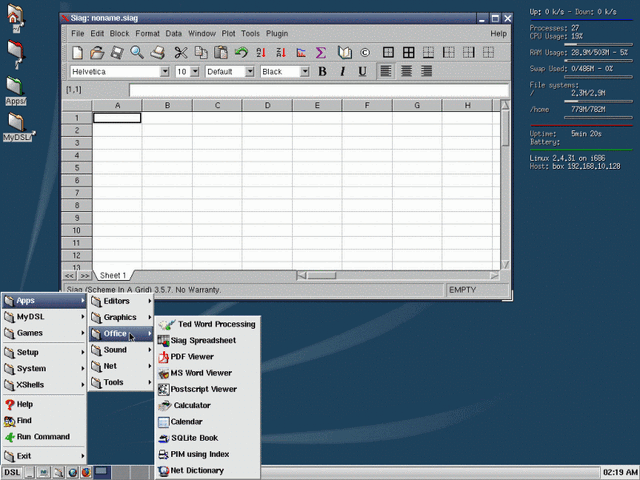Viewport: 640px width, 480px height.
Task: Click the green undo arrow icon
Action: click(241, 52)
